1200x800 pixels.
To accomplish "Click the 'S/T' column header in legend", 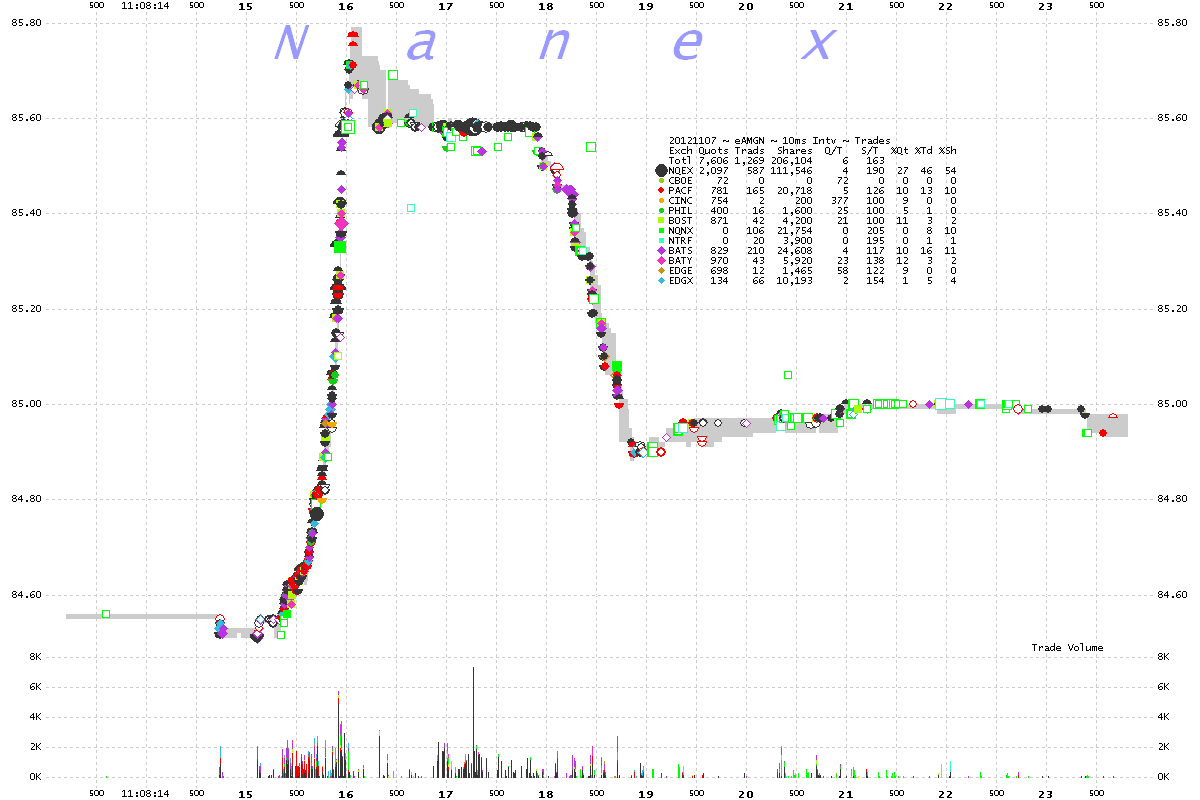I will point(868,150).
